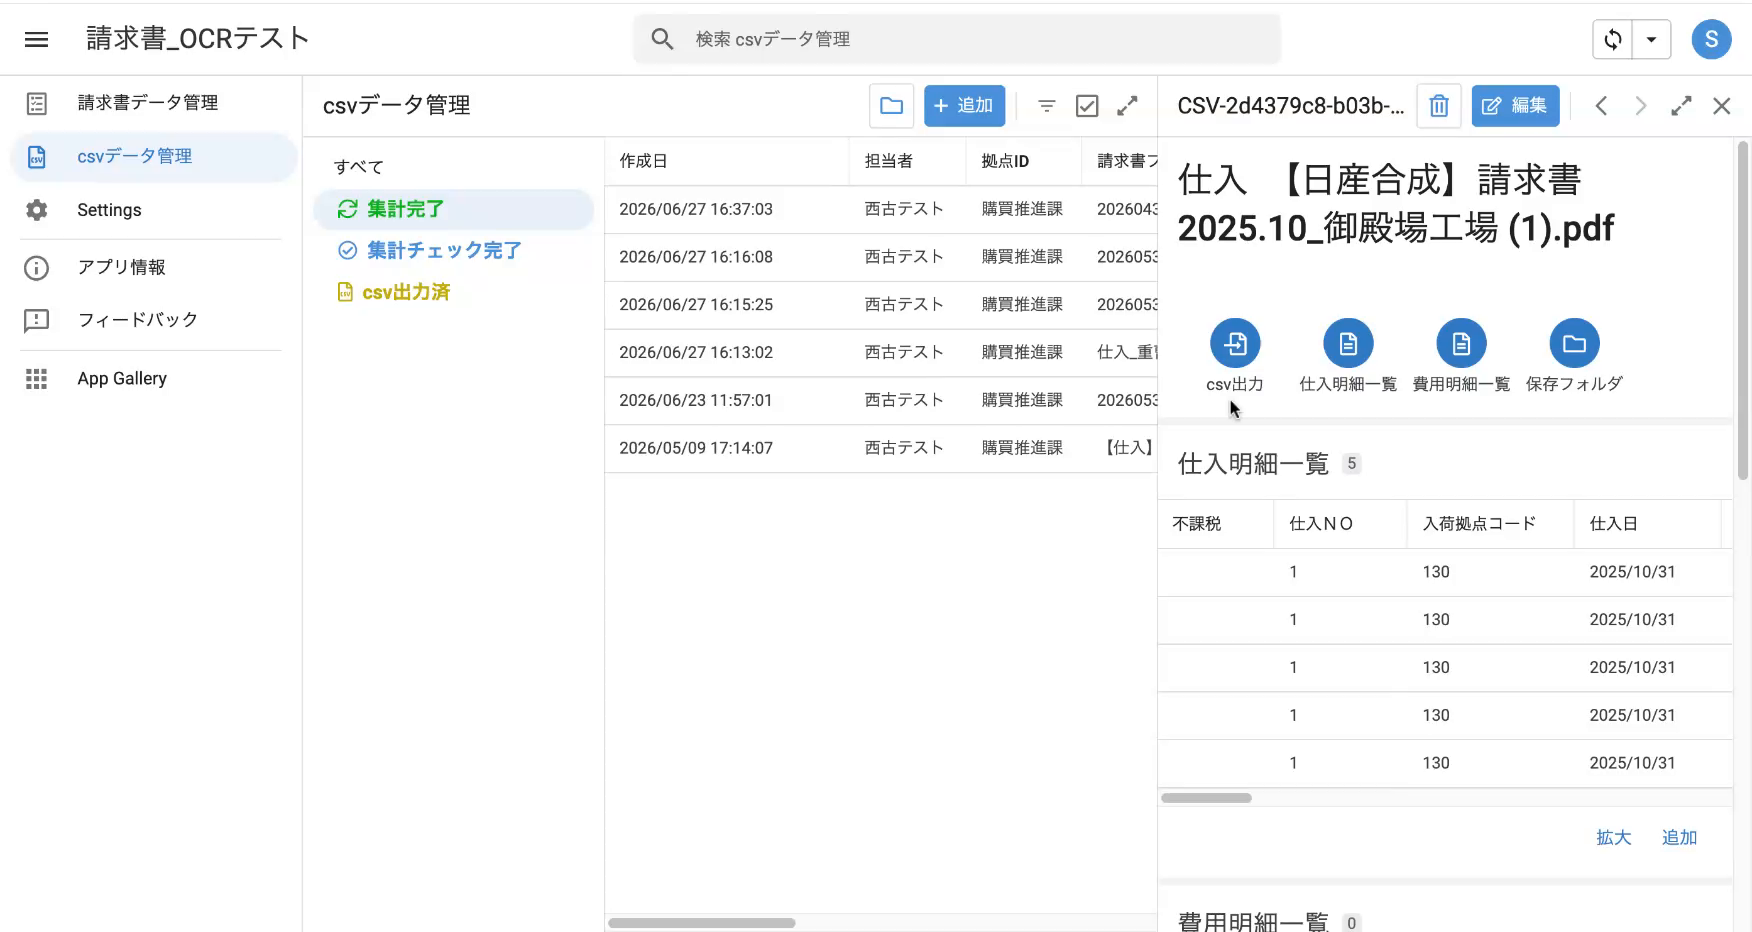This screenshot has height=932, width=1752.
Task: Go to previous record arrow
Action: coord(1601,106)
